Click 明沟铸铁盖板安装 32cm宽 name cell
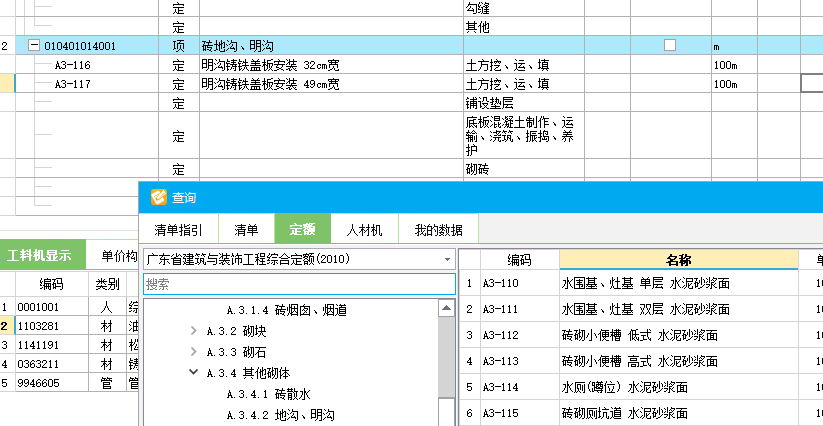The width and height of the screenshot is (823, 426). coord(331,65)
